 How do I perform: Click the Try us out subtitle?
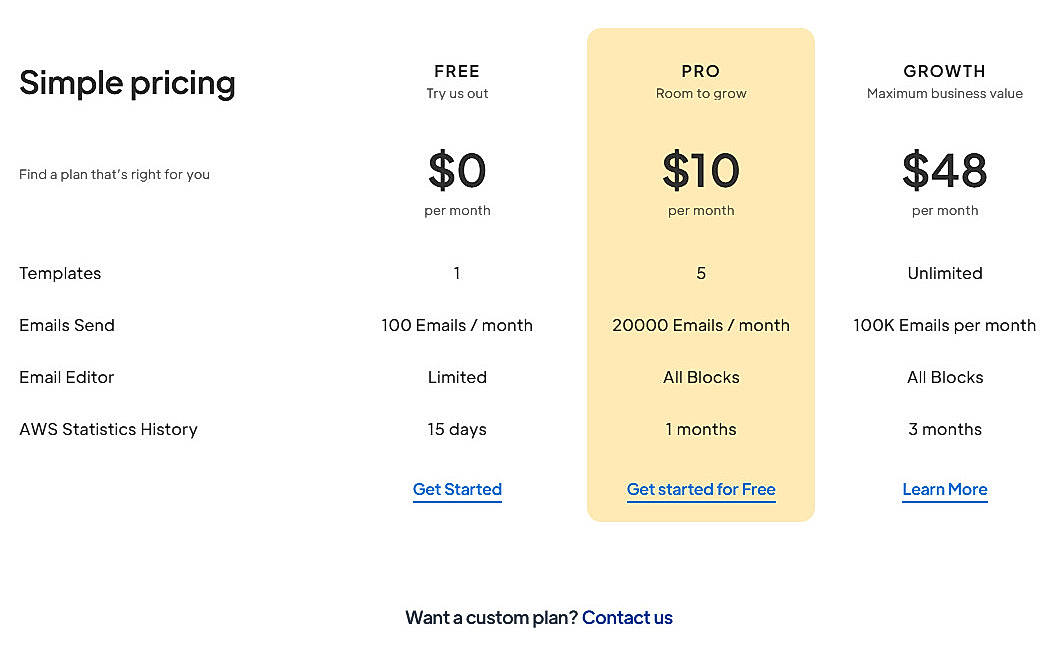point(457,93)
